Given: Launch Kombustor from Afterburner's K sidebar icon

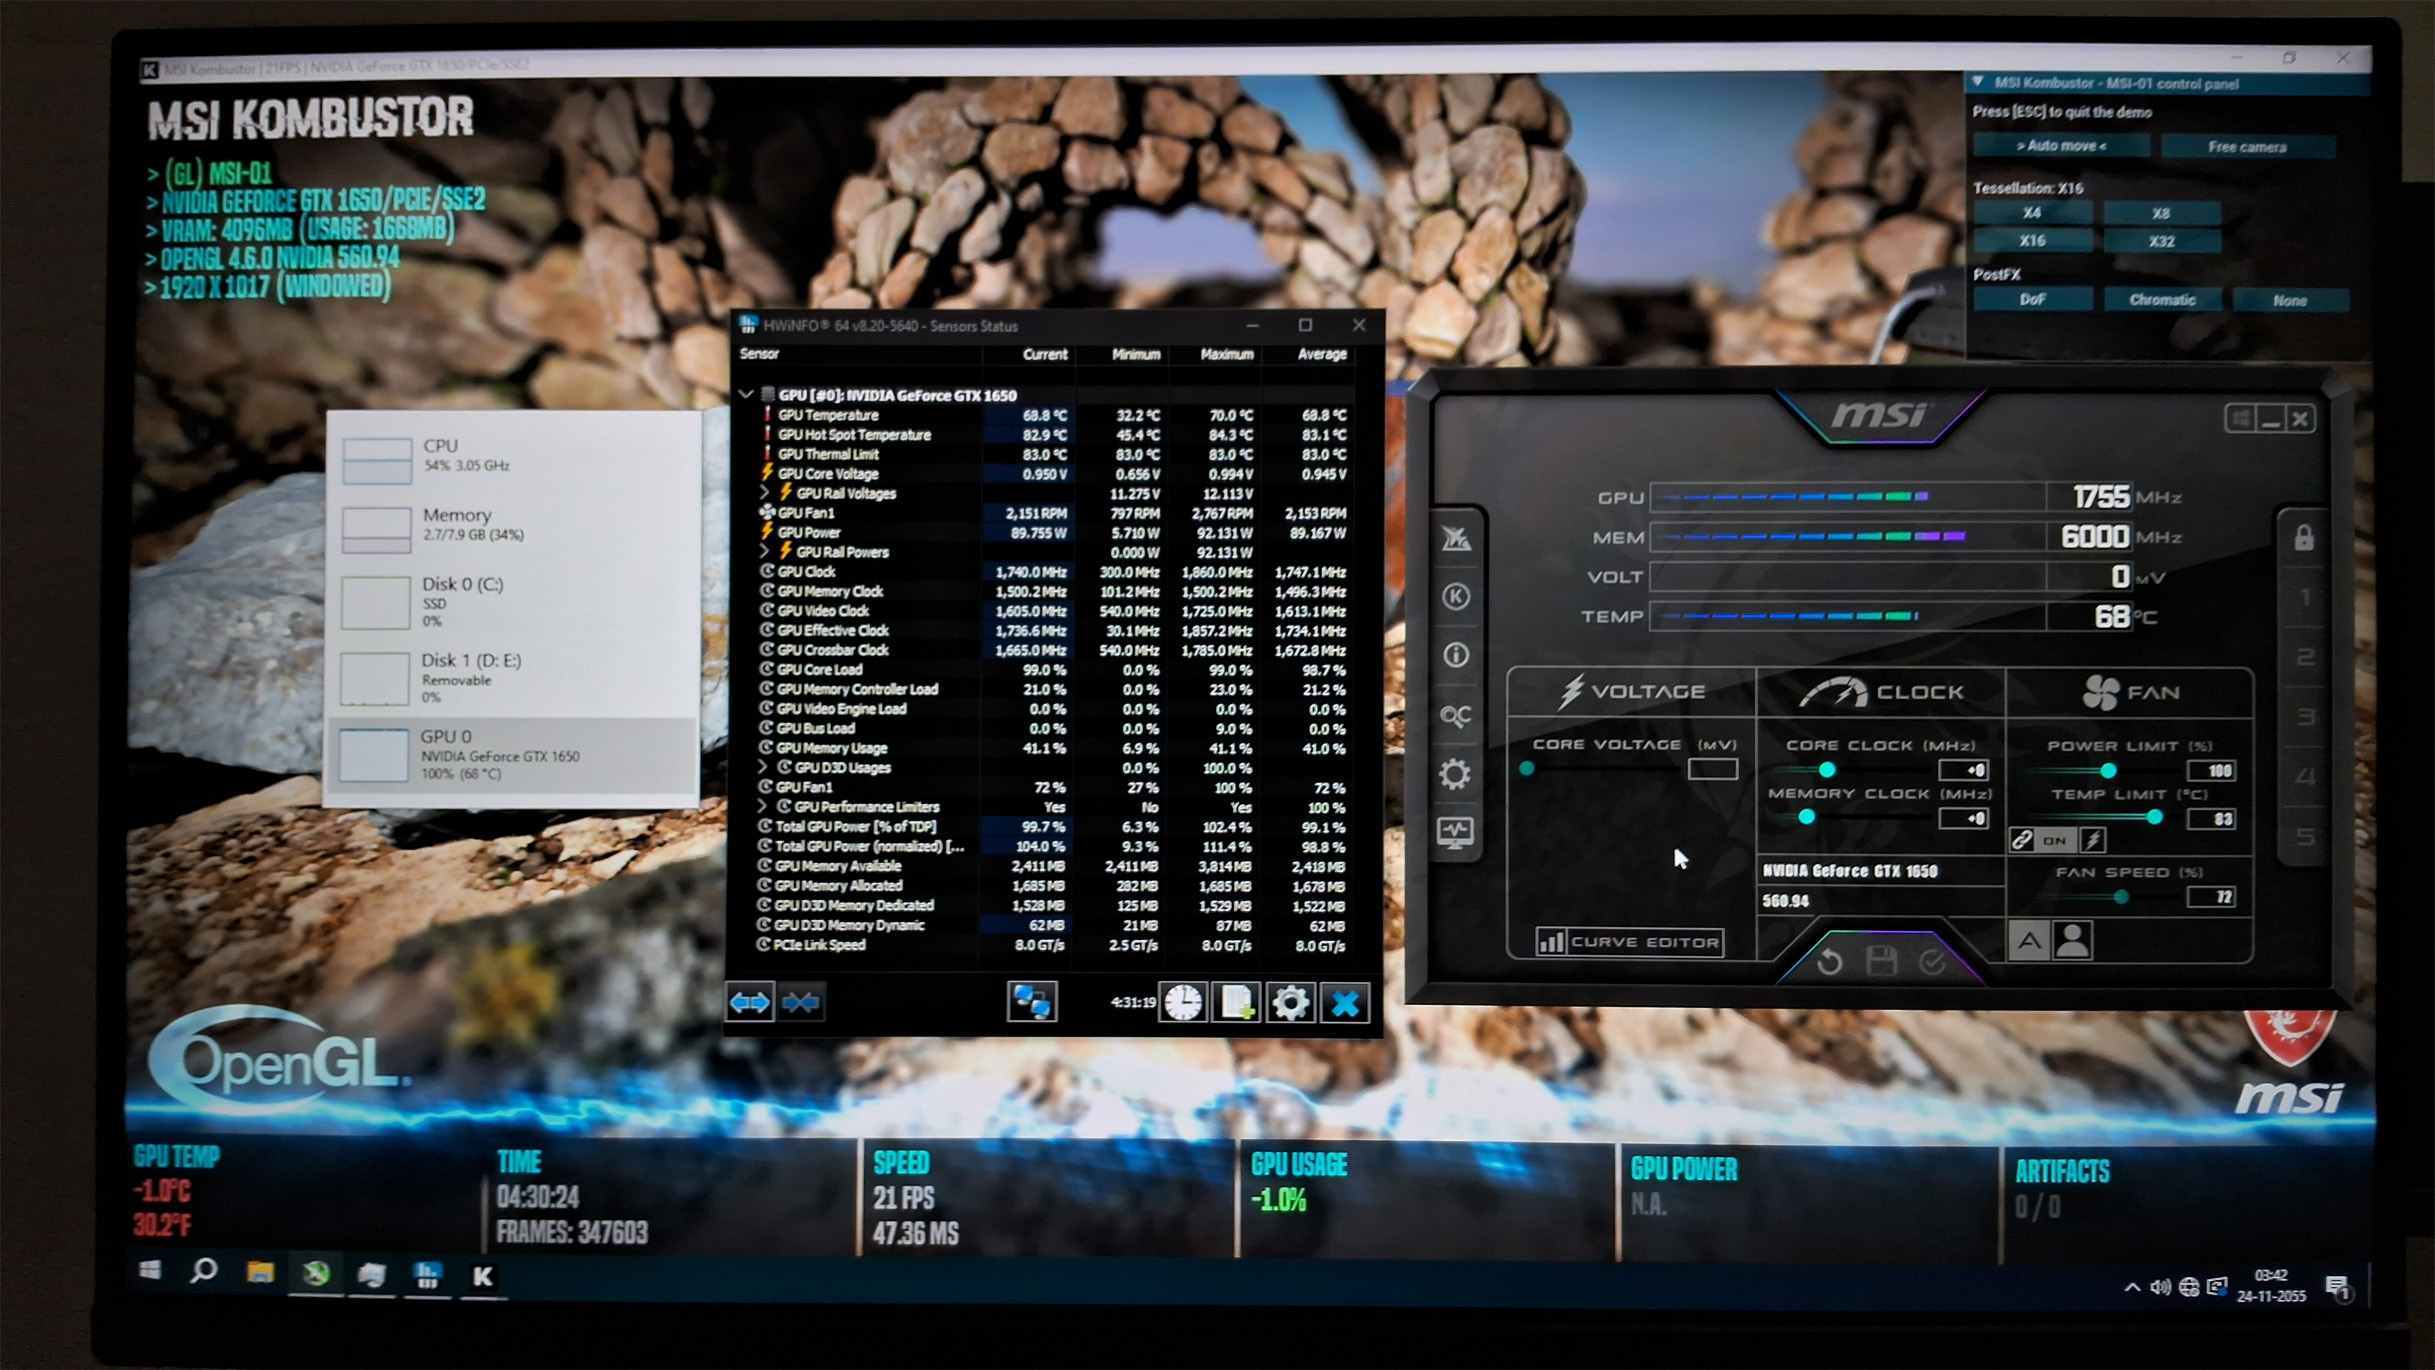Looking at the screenshot, I should (1455, 597).
